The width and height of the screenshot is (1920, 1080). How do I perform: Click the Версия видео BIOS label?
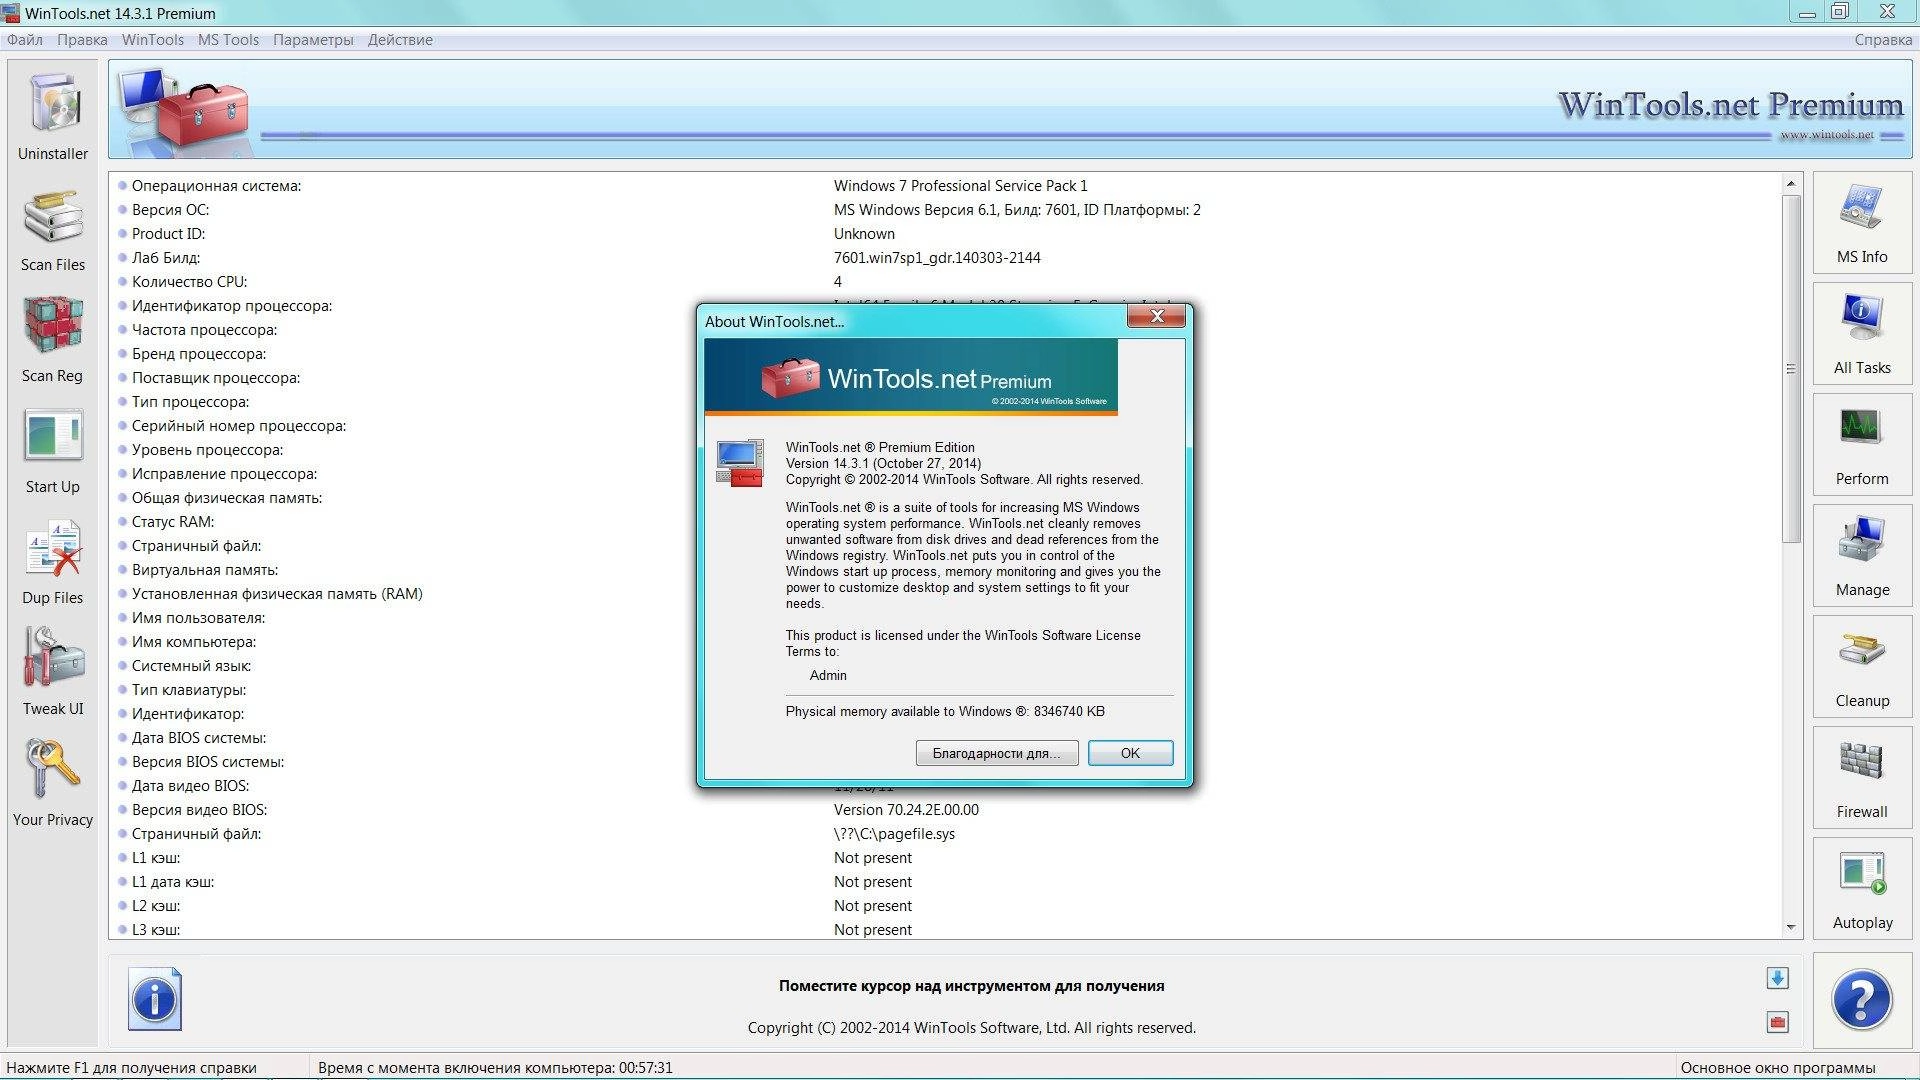pos(199,810)
